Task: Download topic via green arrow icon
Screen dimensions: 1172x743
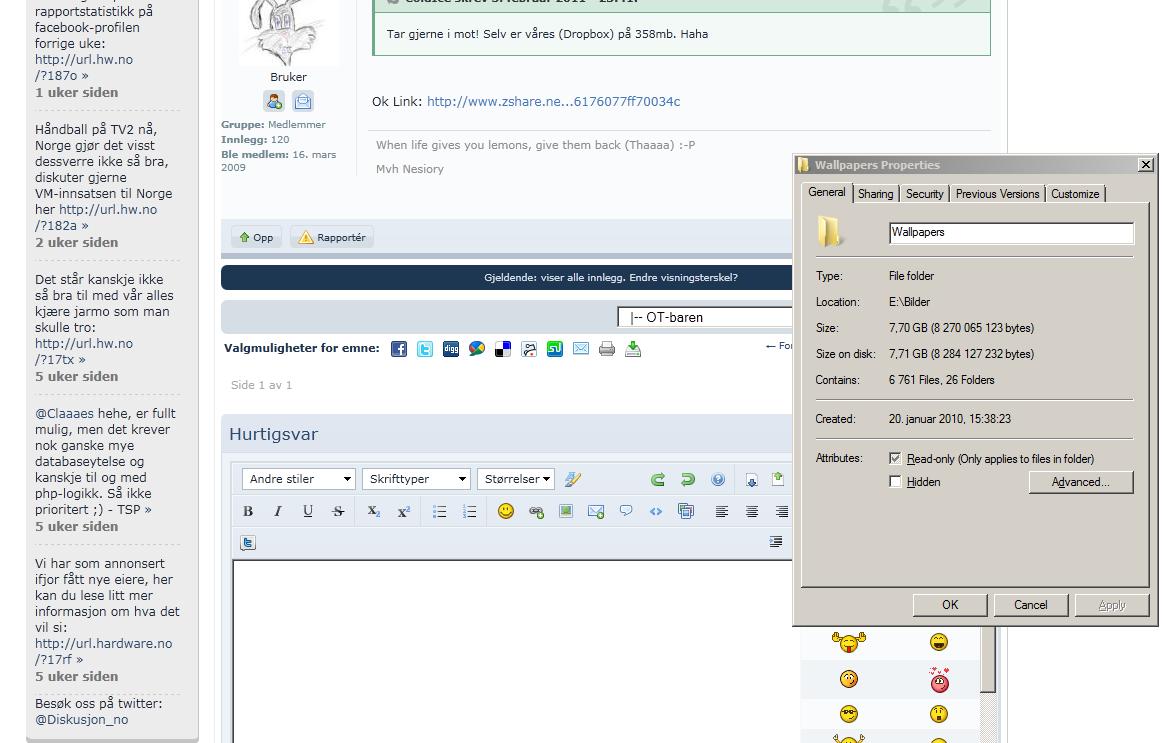Action: point(633,349)
